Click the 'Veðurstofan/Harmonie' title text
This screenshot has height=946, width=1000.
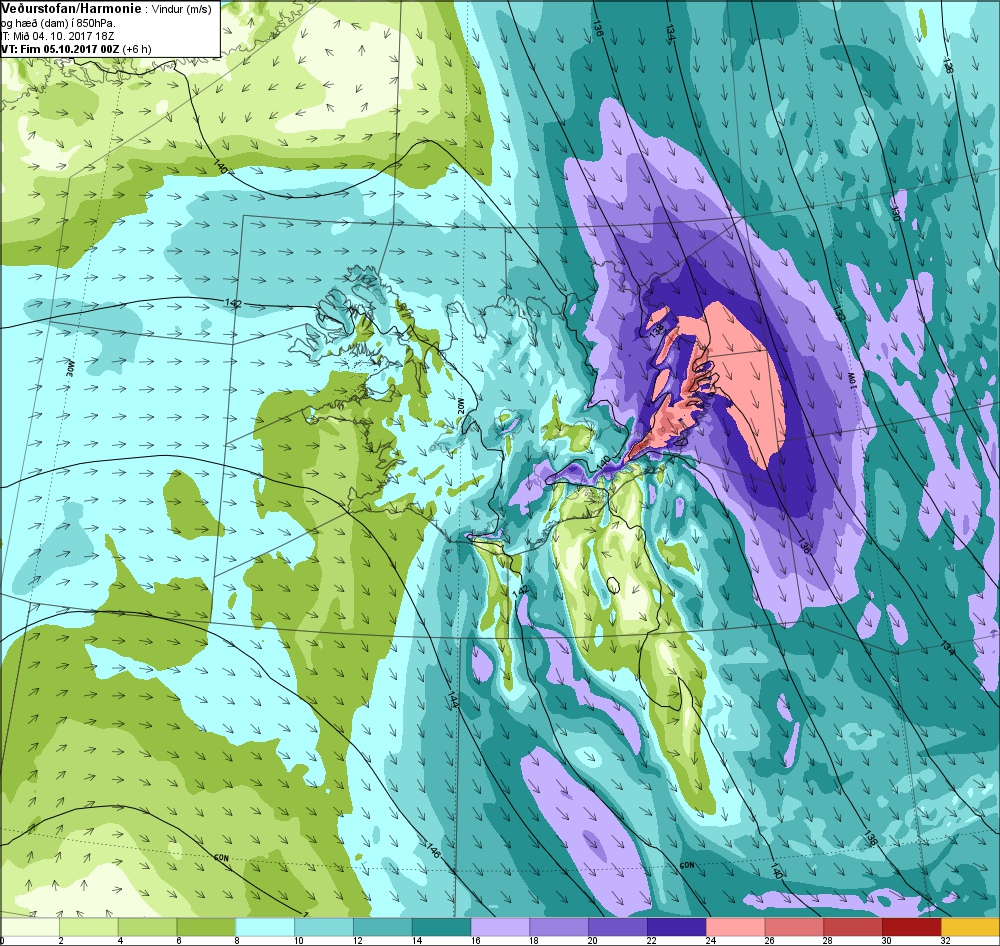[71, 9]
